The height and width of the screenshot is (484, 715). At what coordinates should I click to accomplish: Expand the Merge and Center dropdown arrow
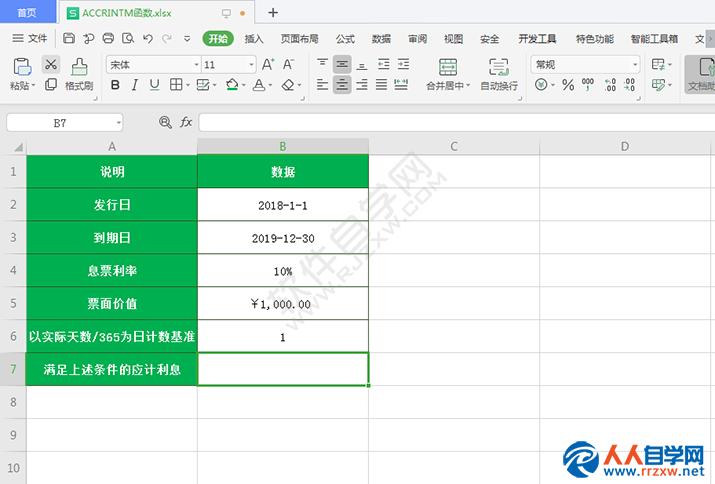tap(468, 85)
